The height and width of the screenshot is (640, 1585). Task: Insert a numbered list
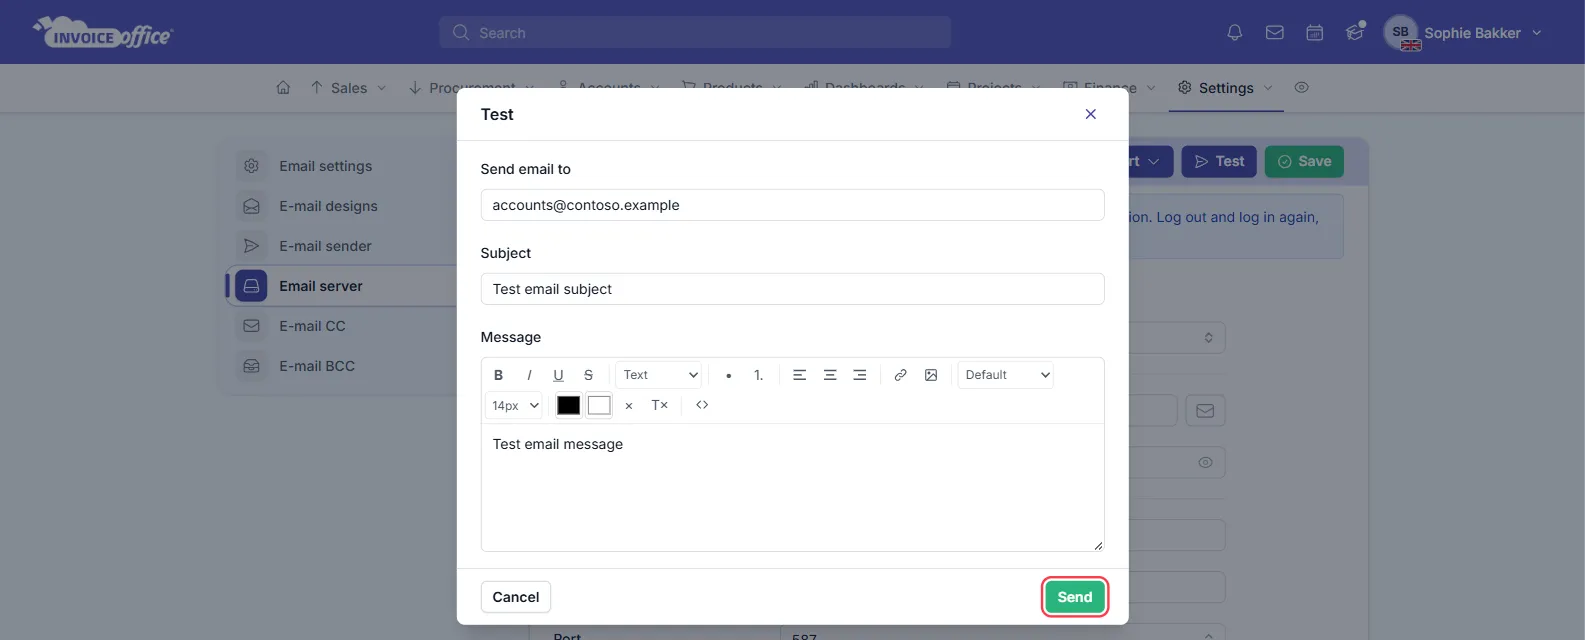758,375
